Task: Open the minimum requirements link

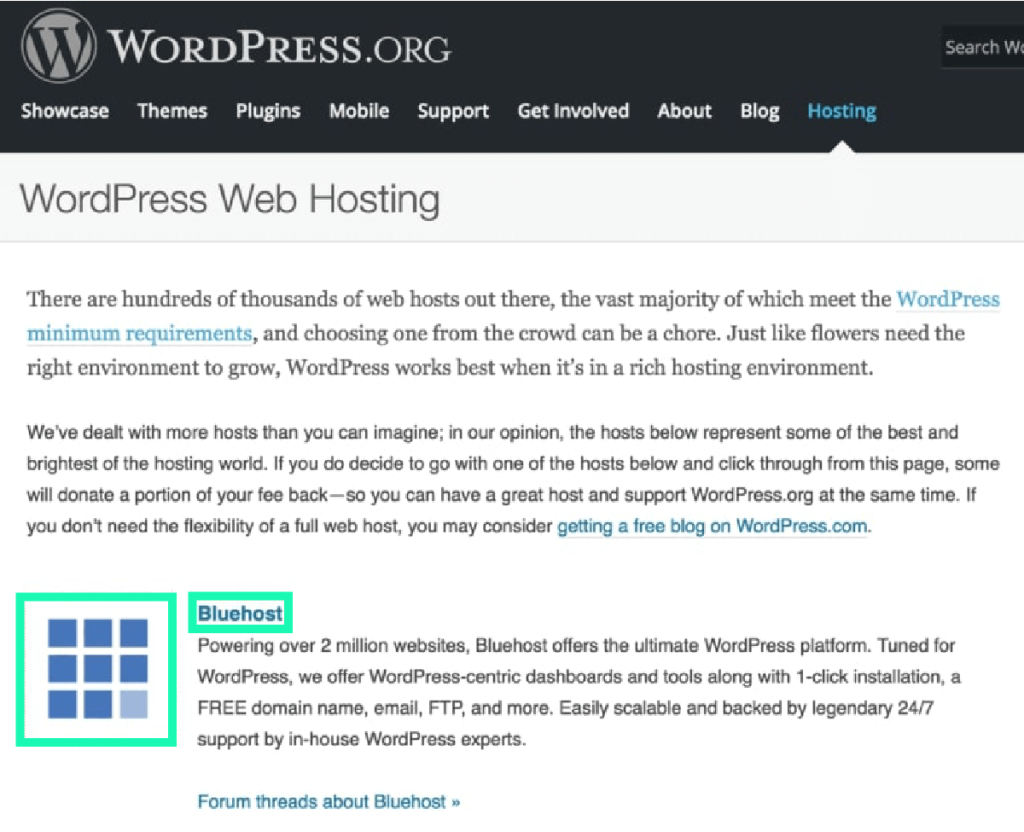Action: point(139,333)
